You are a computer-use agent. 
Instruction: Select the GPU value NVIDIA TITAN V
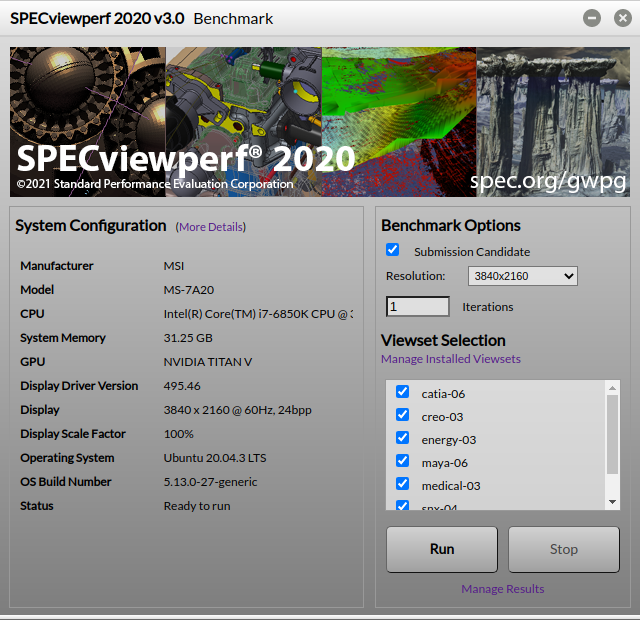[x=208, y=362]
